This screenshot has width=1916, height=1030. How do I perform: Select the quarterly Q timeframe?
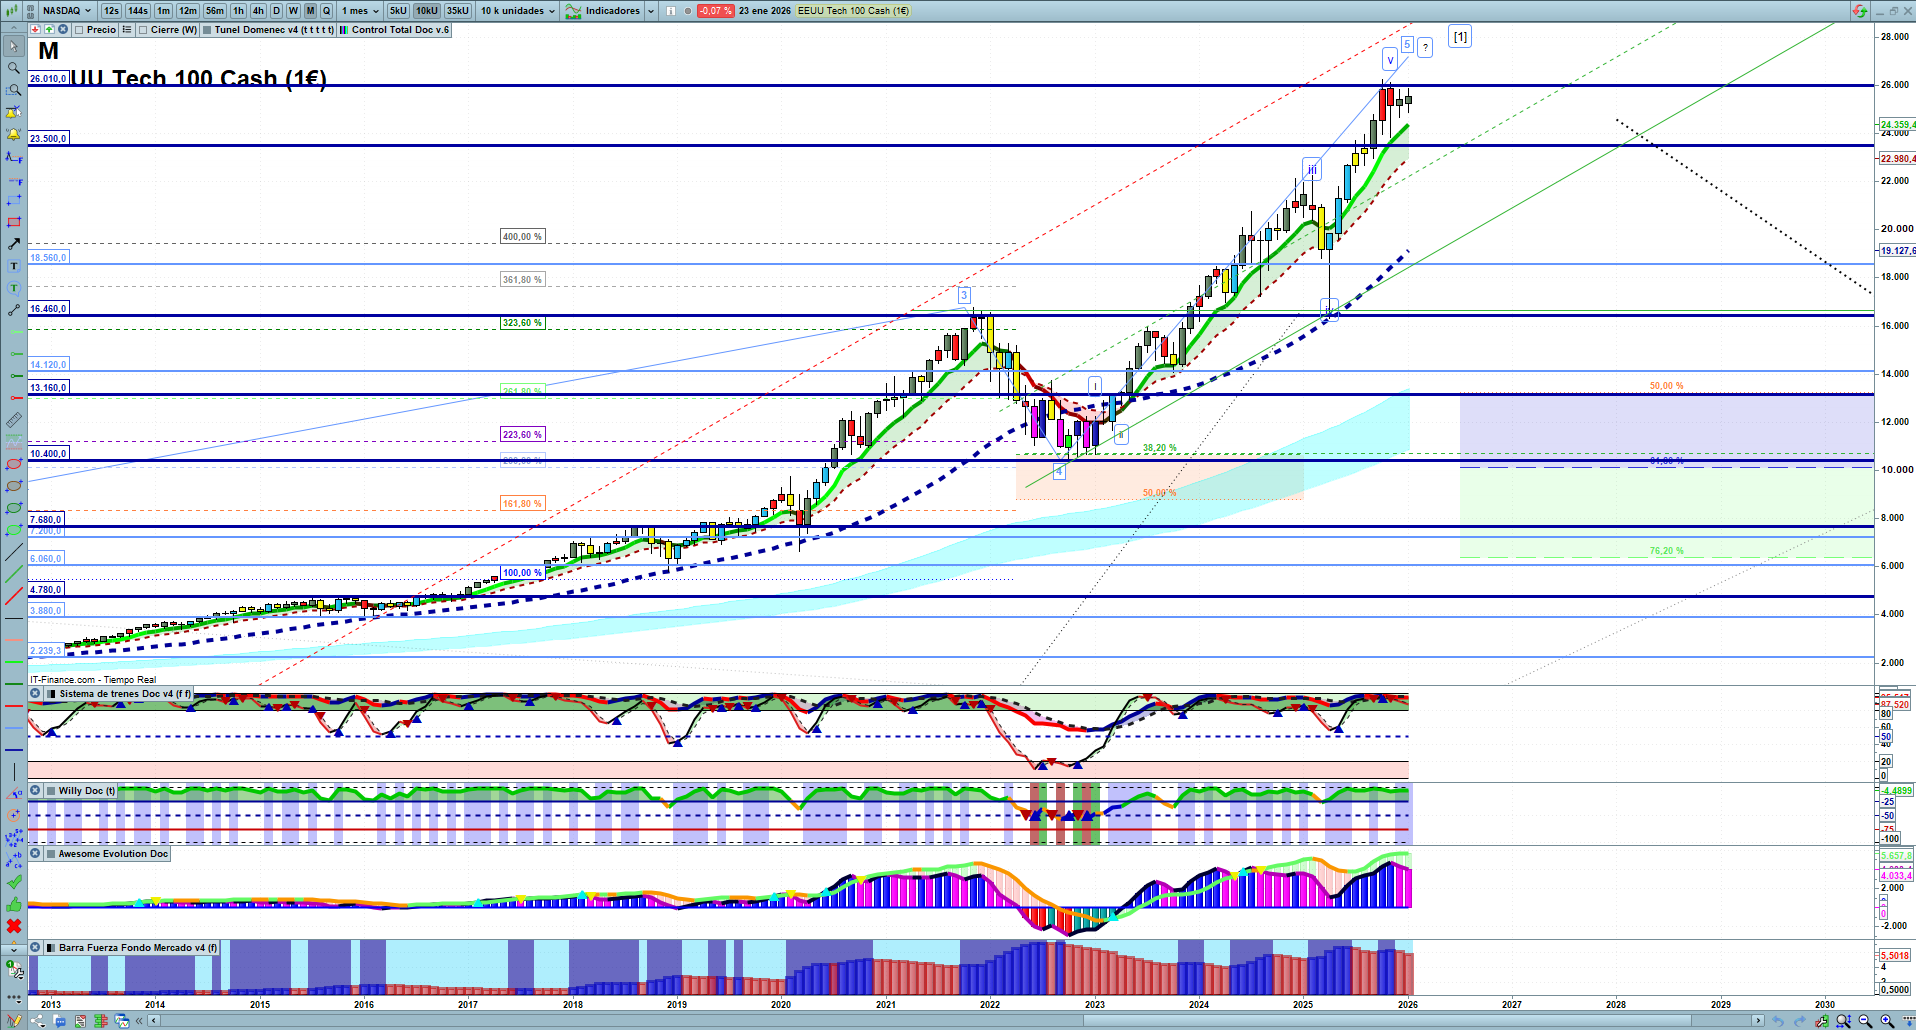click(x=326, y=11)
